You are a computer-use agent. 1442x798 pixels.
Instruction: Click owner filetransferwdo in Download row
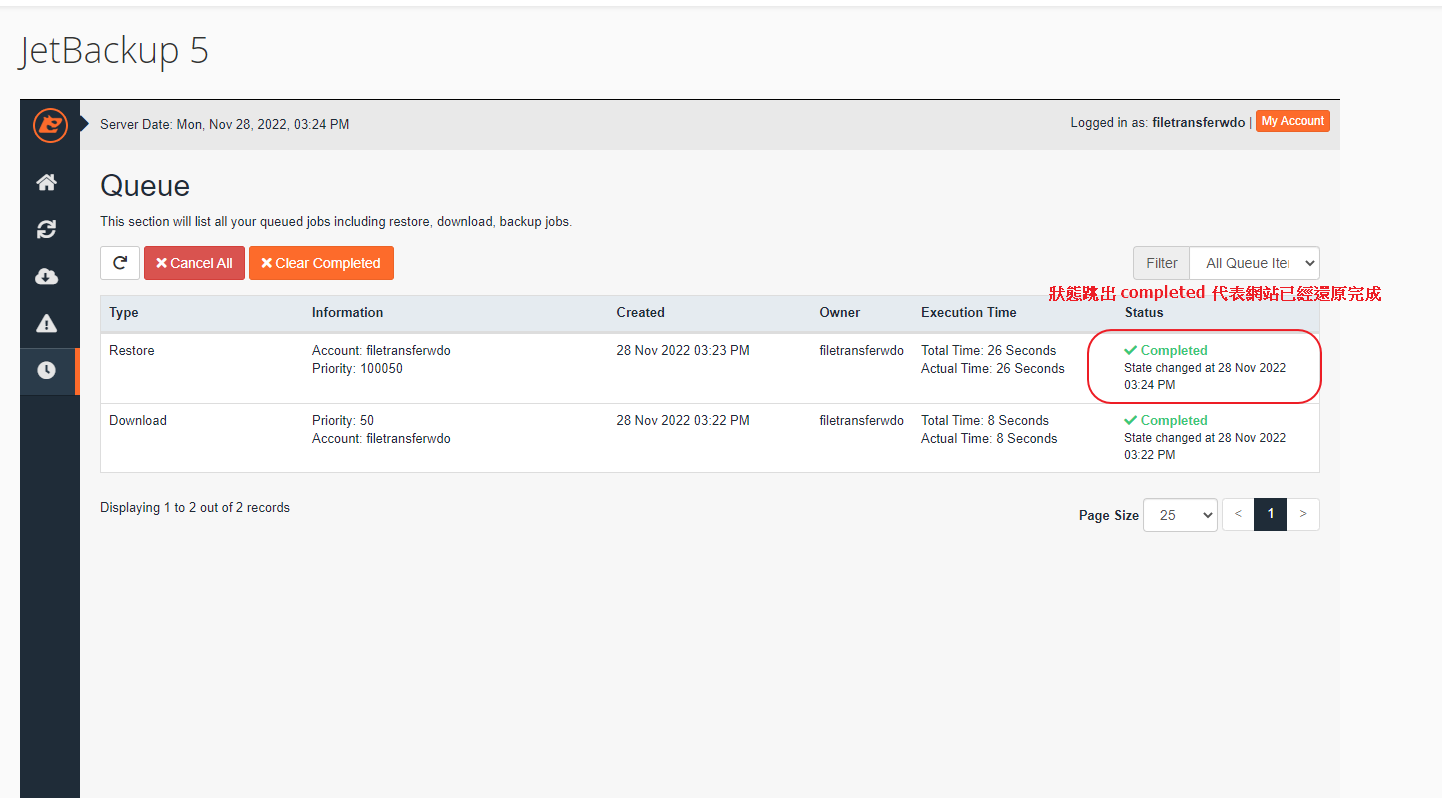tap(861, 421)
